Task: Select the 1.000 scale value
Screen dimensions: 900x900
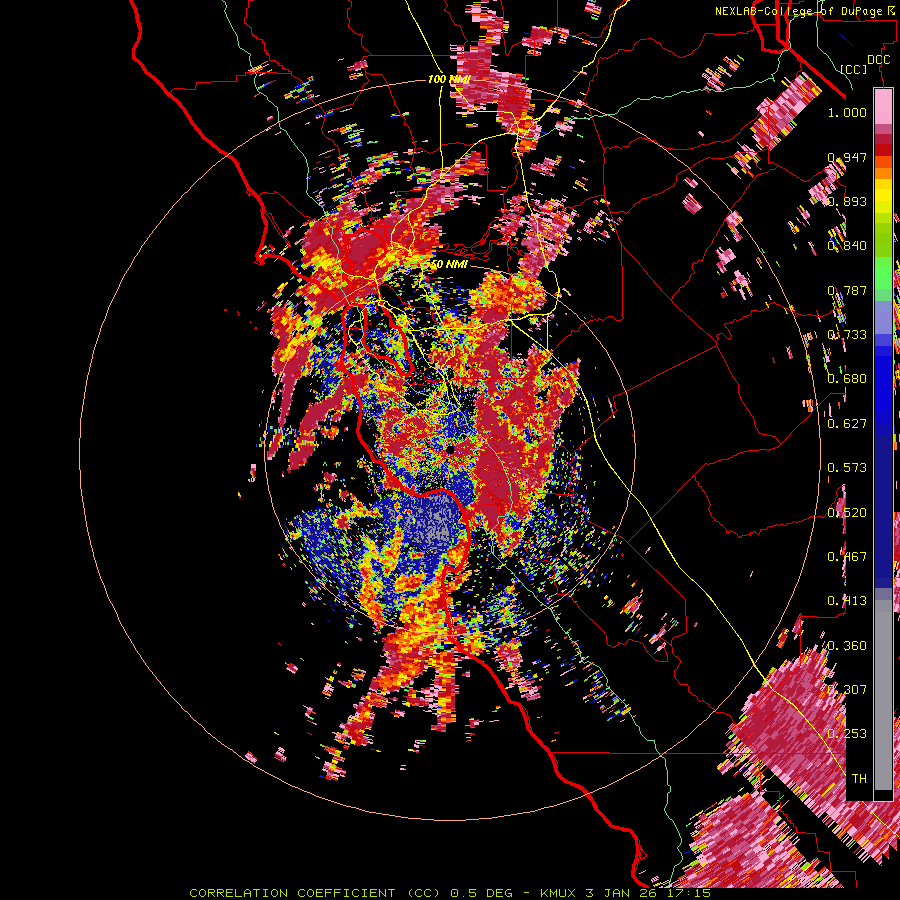Action: [x=847, y=112]
